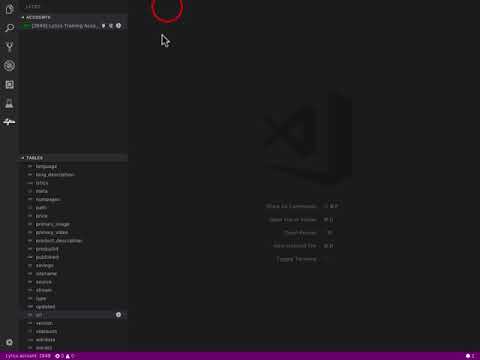Select the stream field

(44, 290)
